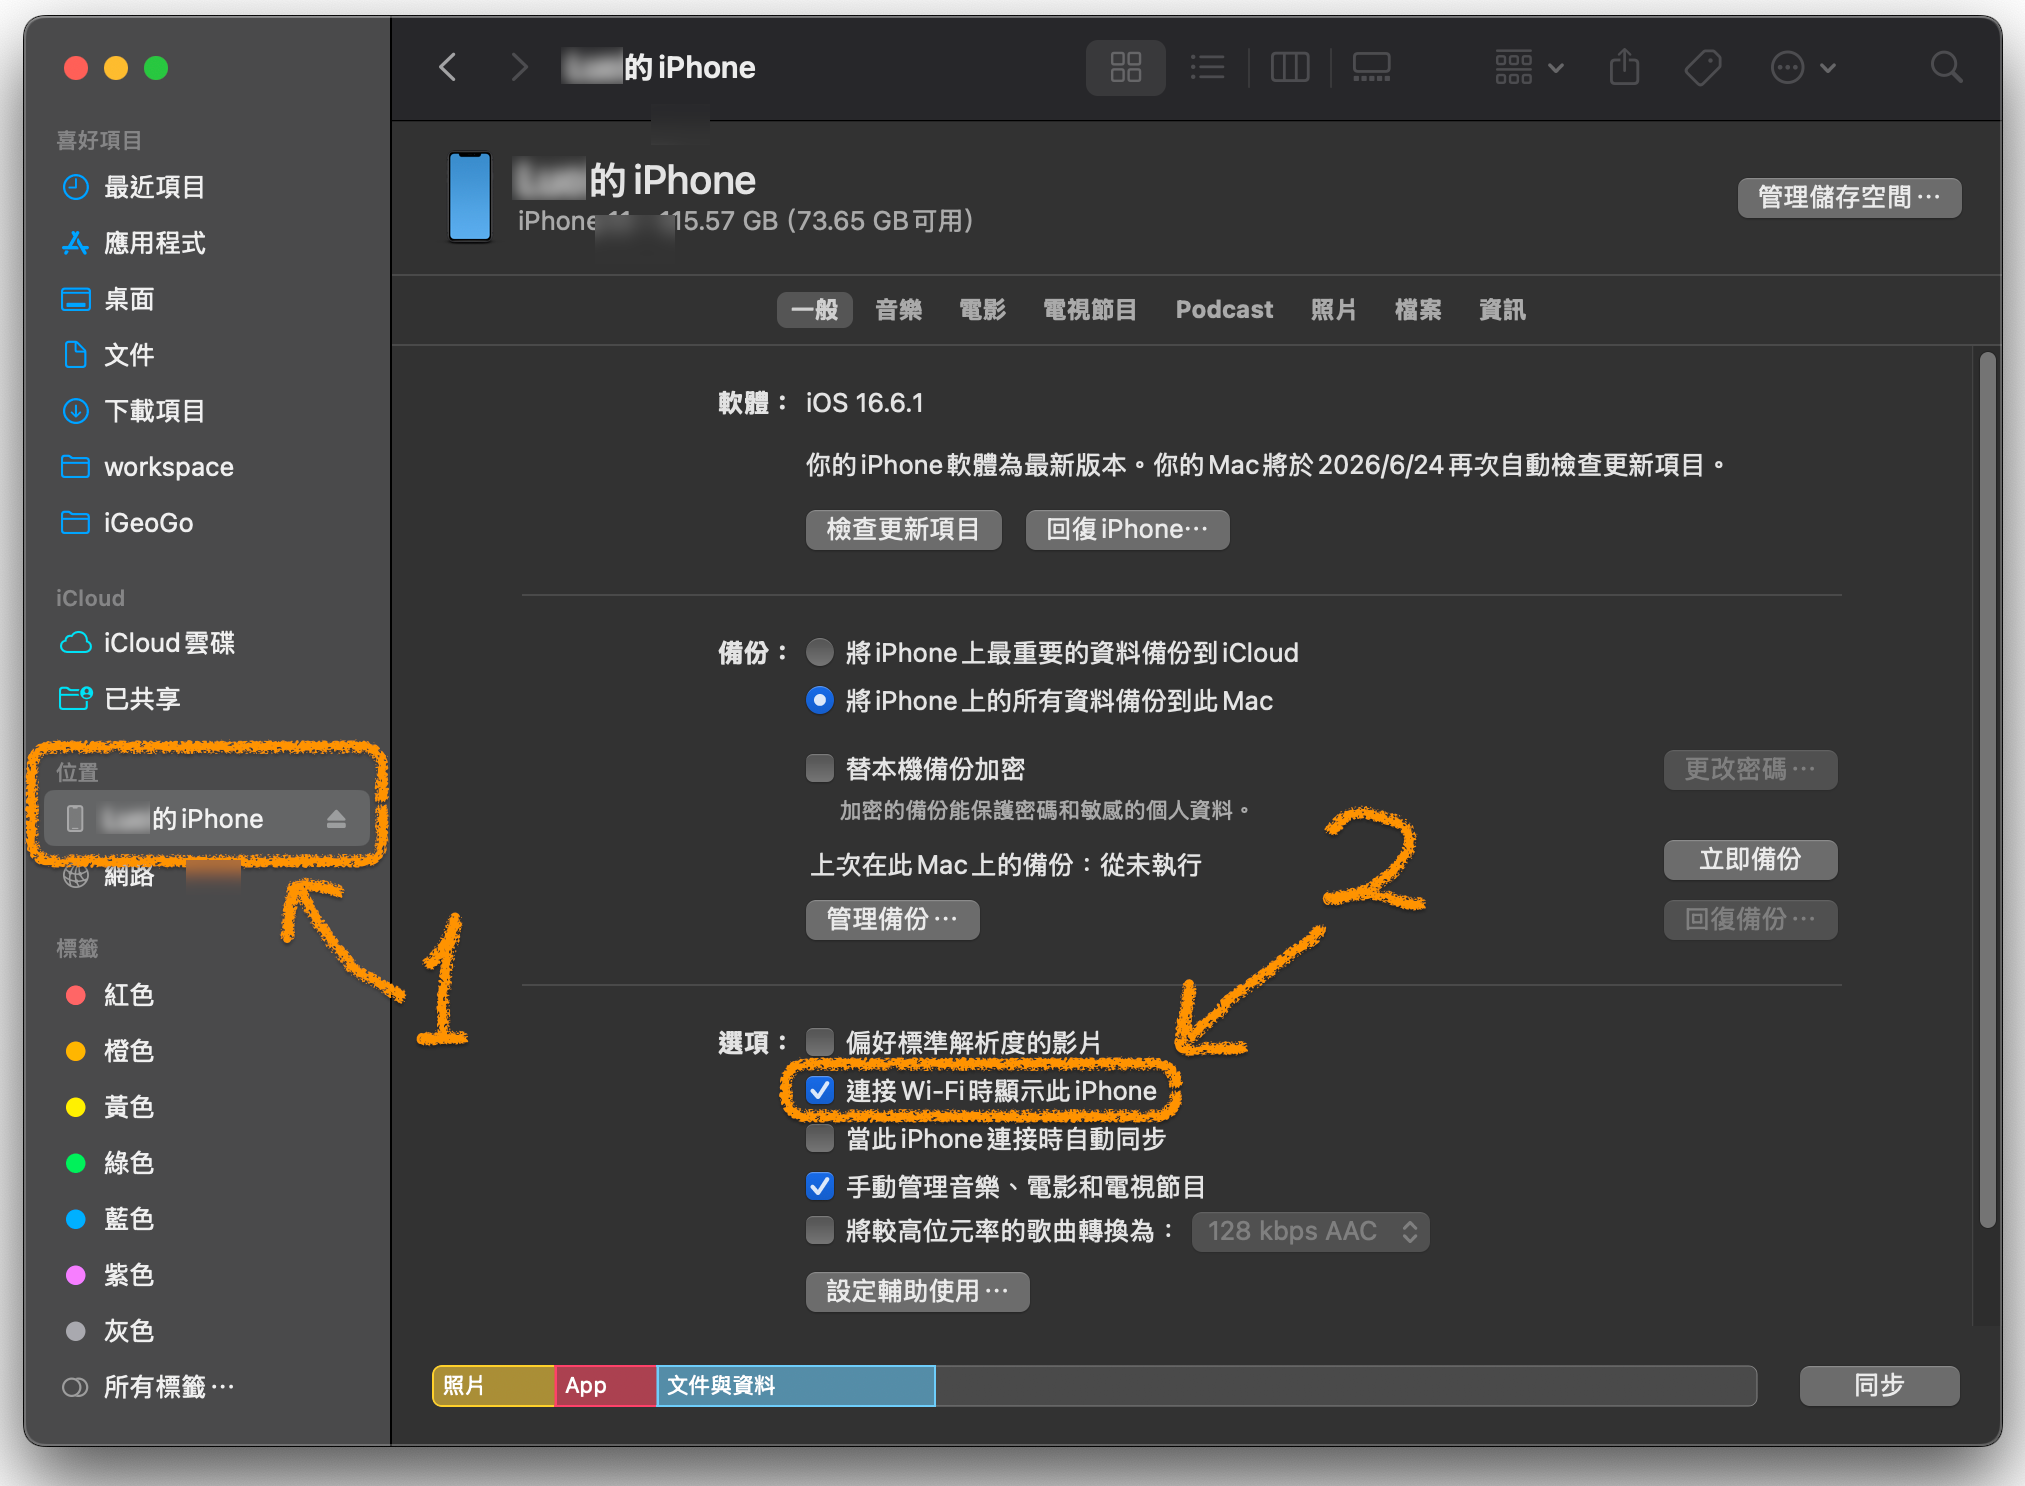Viewport: 2025px width, 1486px height.
Task: Select the iPhone device in sidebar
Action: coord(207,819)
